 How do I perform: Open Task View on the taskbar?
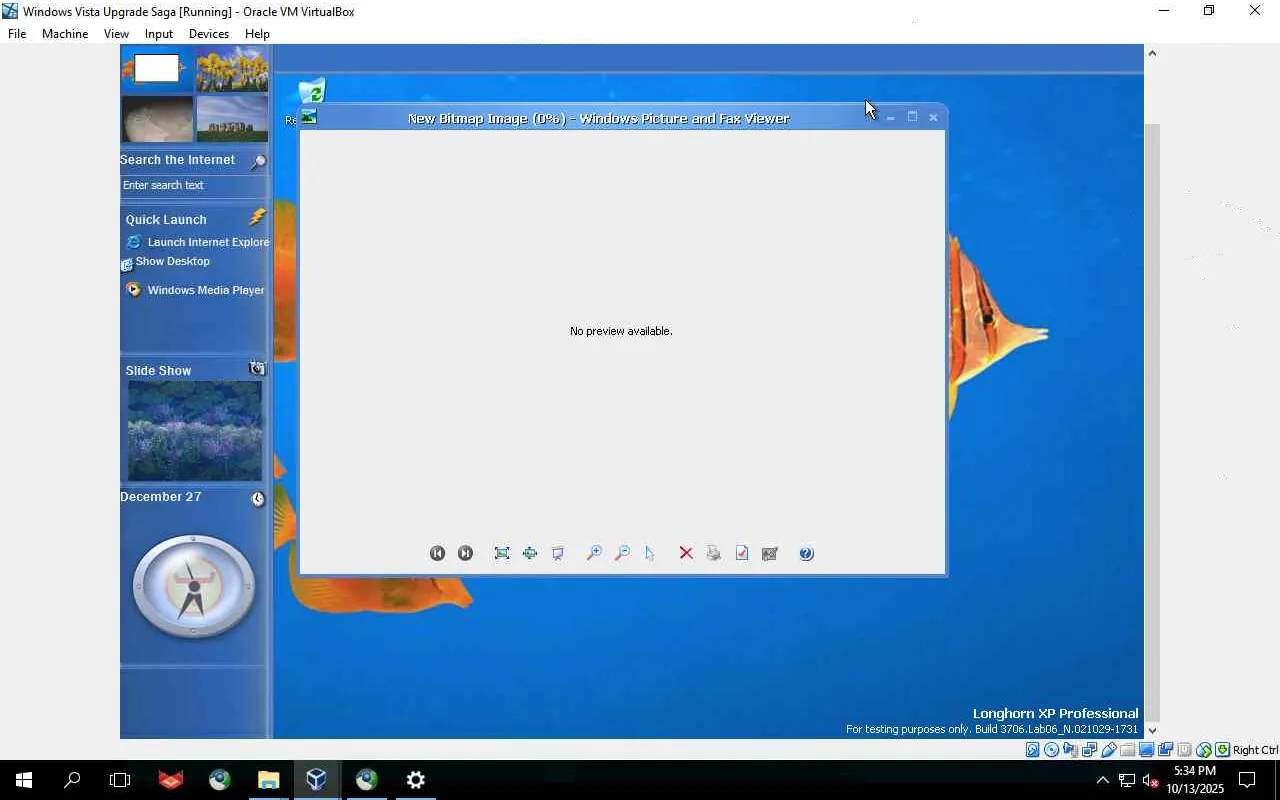[x=120, y=780]
